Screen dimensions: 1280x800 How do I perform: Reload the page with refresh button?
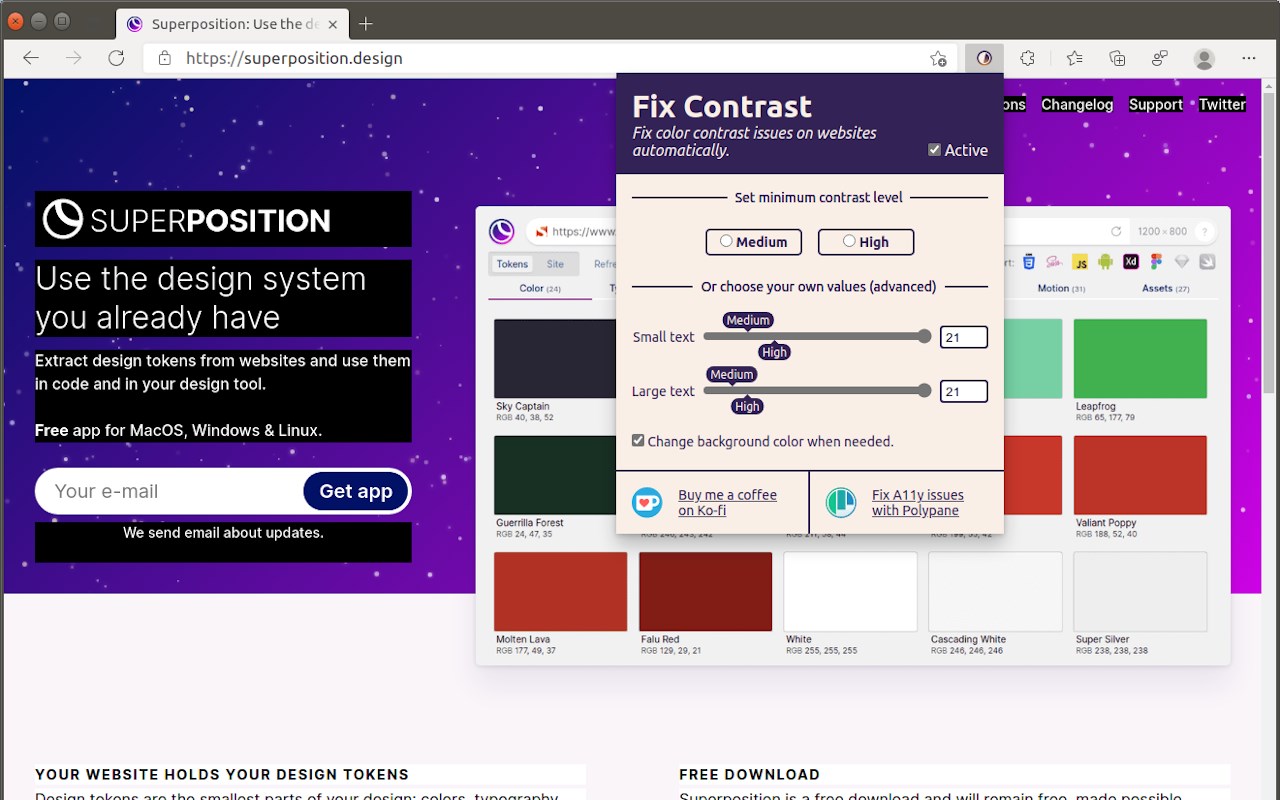pos(116,58)
